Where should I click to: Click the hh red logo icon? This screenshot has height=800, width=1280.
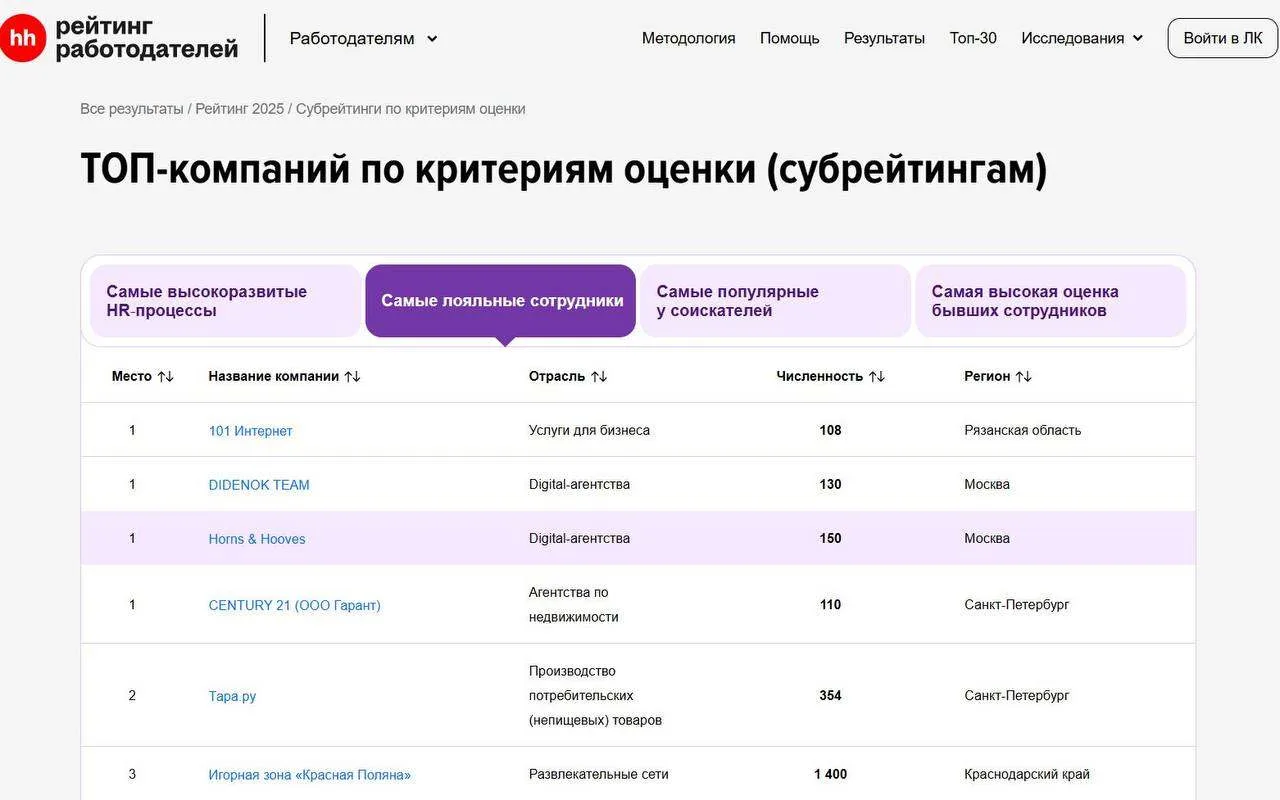coord(22,38)
